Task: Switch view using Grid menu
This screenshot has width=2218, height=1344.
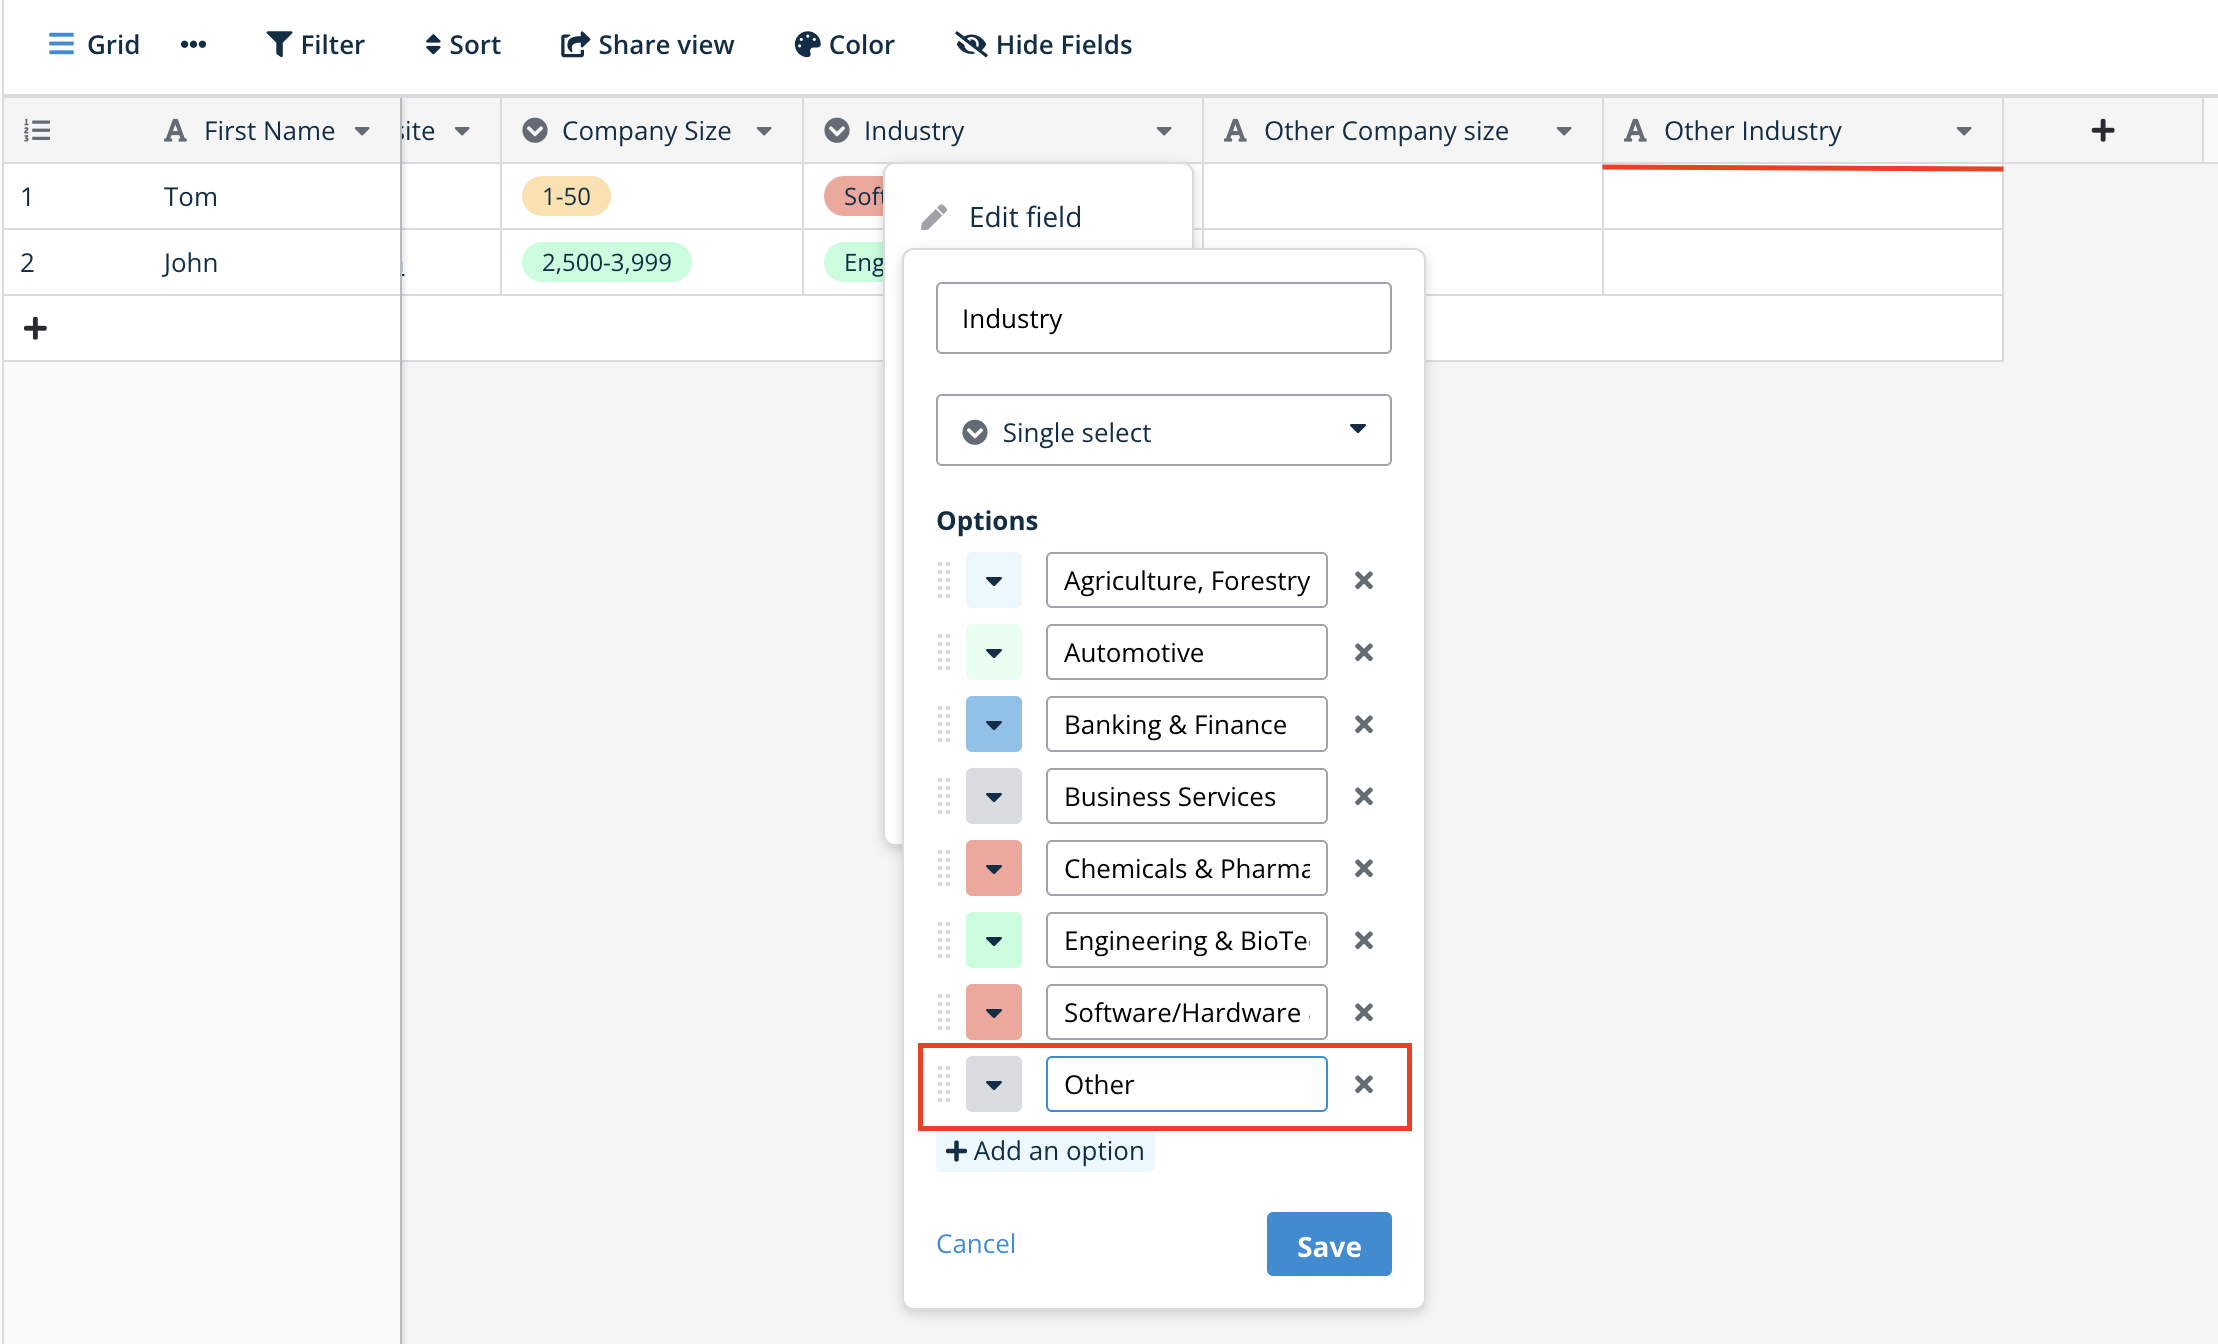Action: pos(93,45)
